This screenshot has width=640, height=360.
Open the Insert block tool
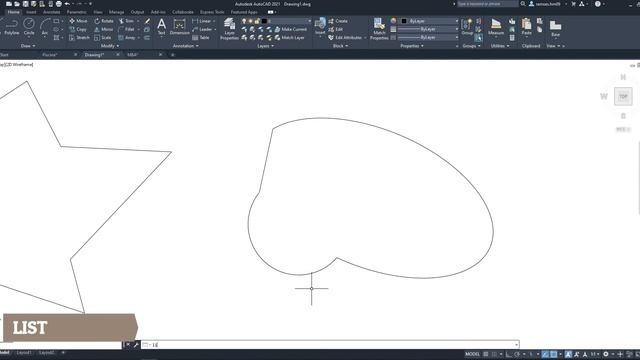320,26
